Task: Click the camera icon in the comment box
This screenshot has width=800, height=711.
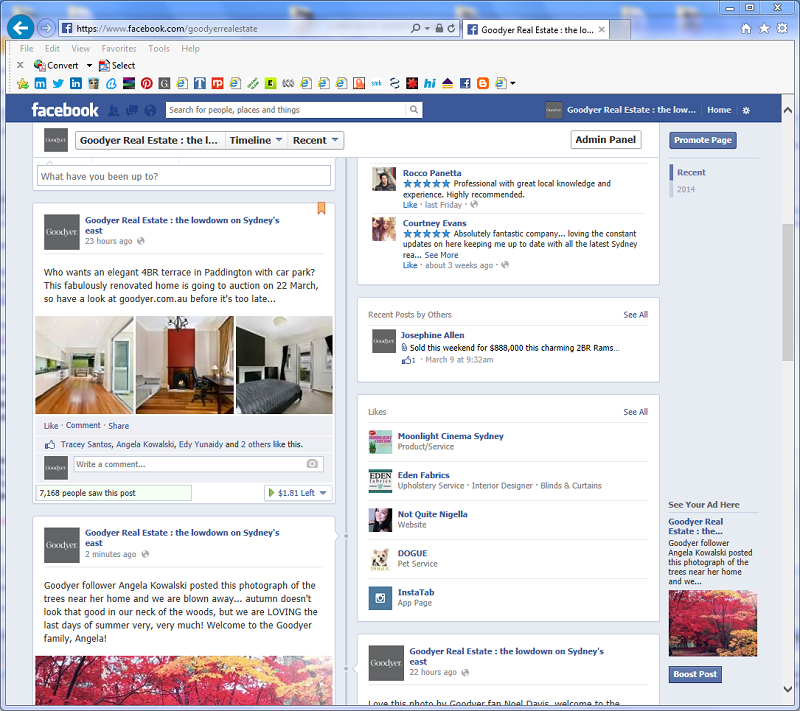Action: (312, 464)
